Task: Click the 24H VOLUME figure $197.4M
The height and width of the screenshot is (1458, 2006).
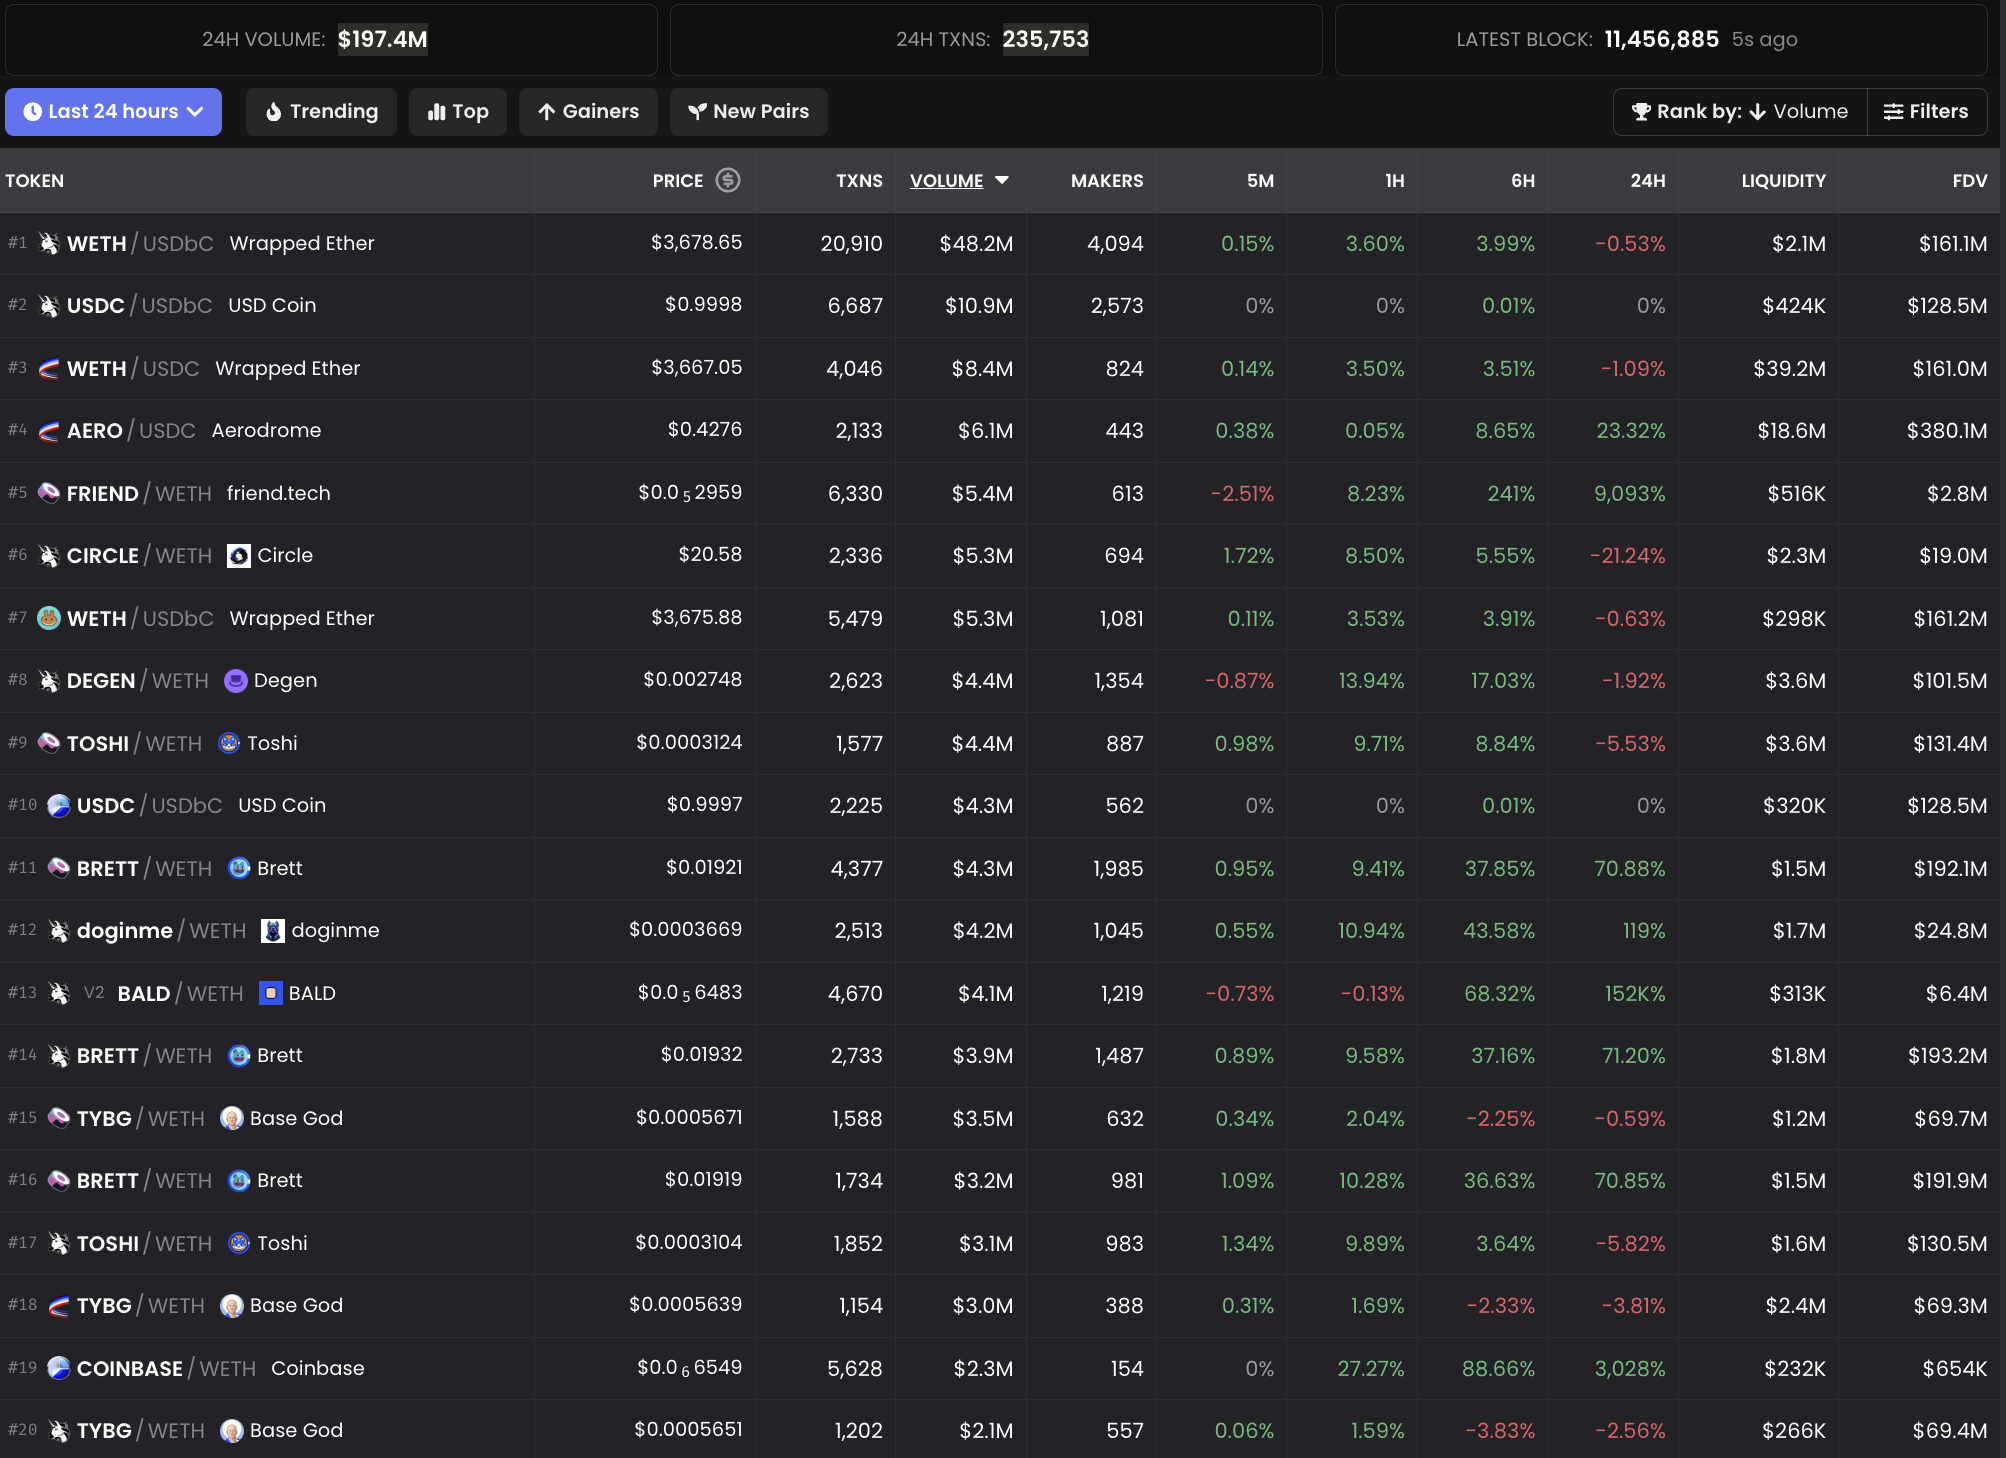Action: click(x=382, y=39)
